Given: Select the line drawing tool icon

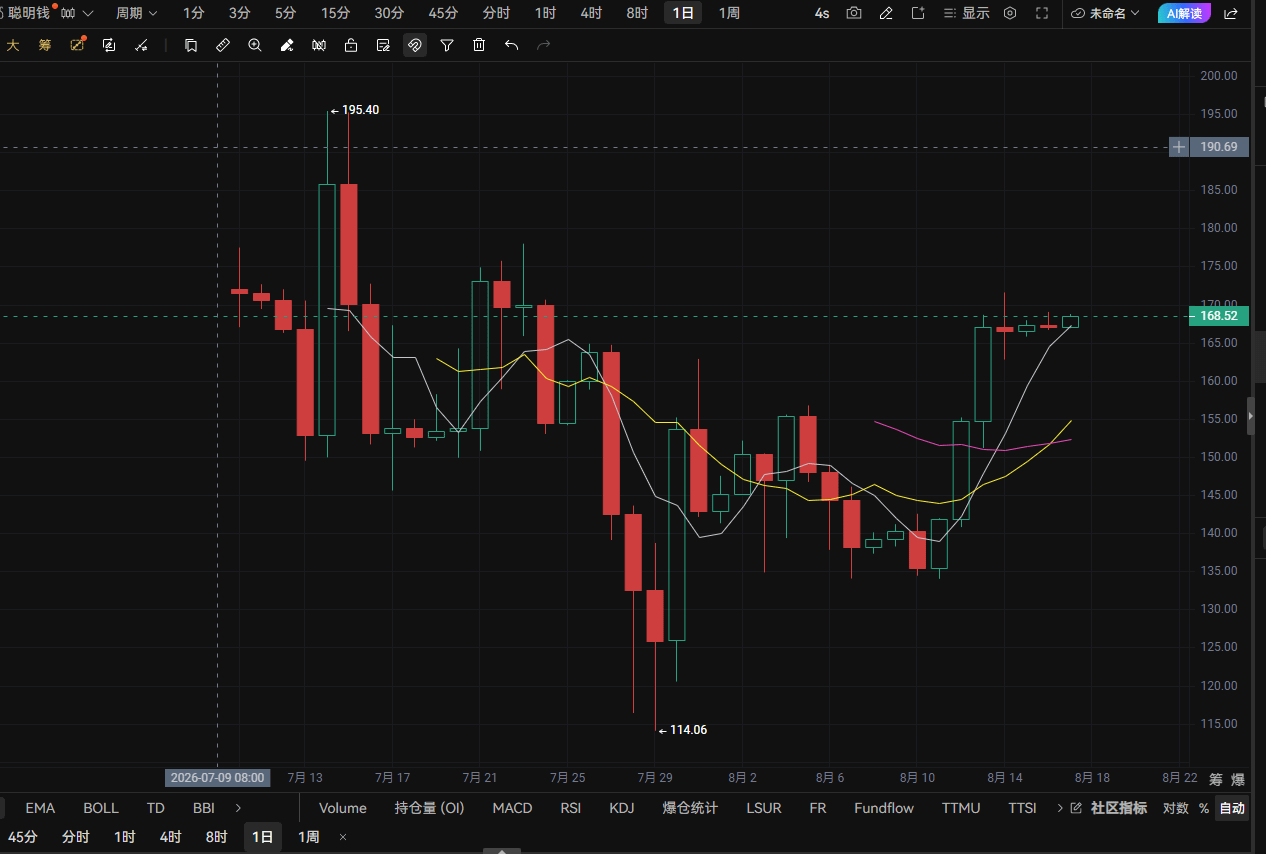Looking at the screenshot, I should (141, 45).
